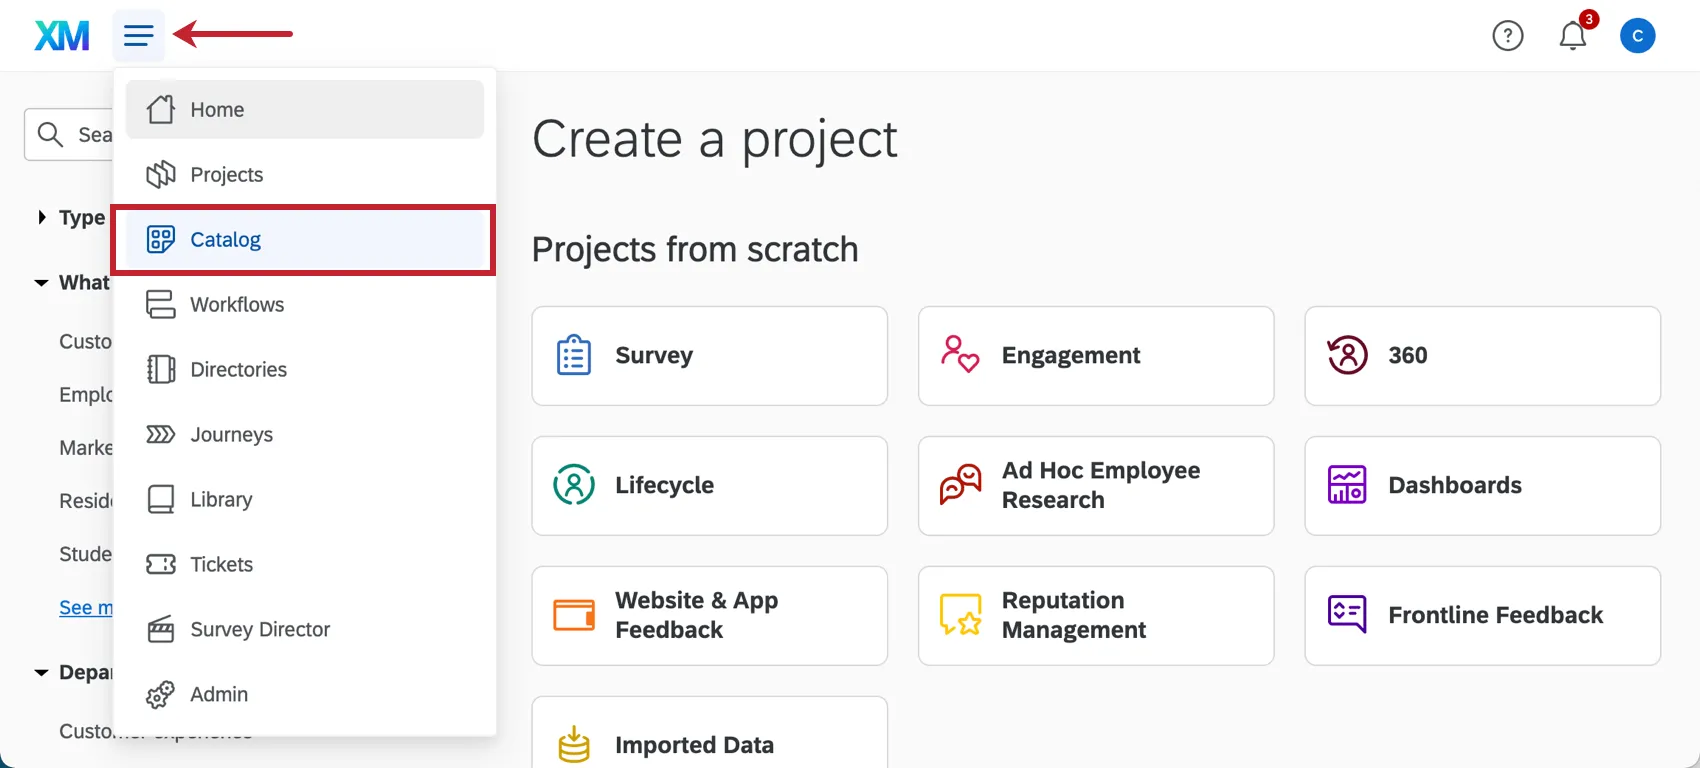The image size is (1700, 768).
Task: Create a Survey project
Action: (709, 356)
